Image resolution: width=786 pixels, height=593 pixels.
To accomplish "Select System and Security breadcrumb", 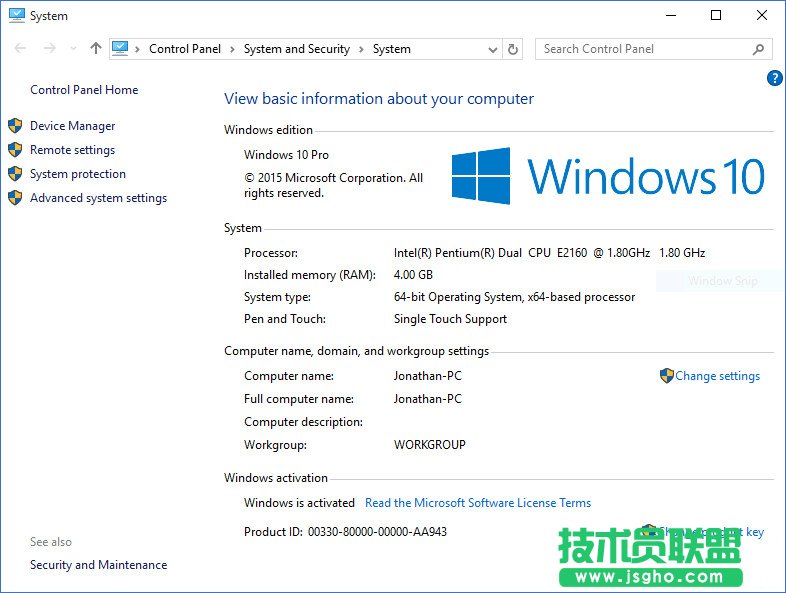I will pos(297,49).
